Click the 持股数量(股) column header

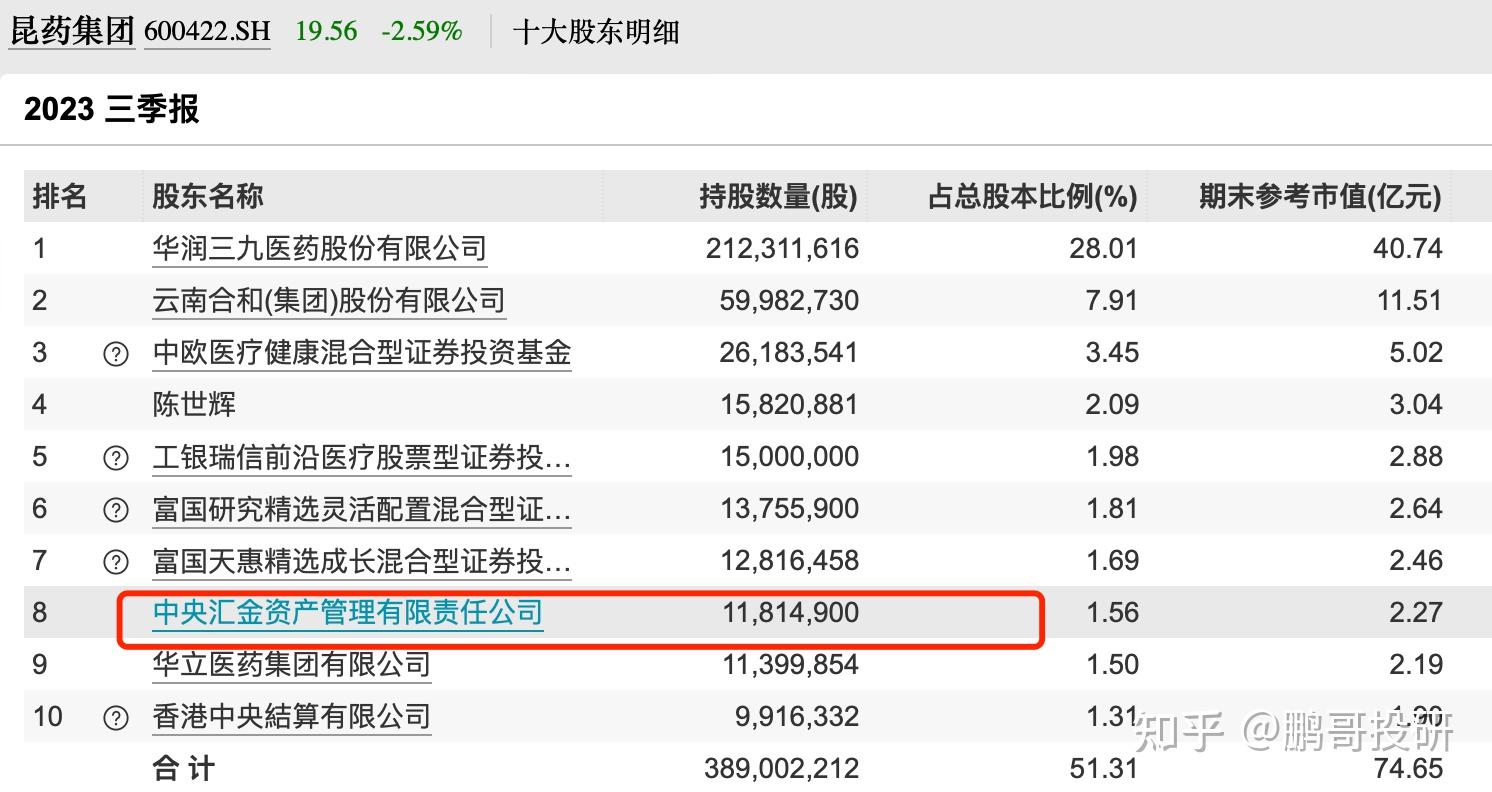(x=779, y=197)
